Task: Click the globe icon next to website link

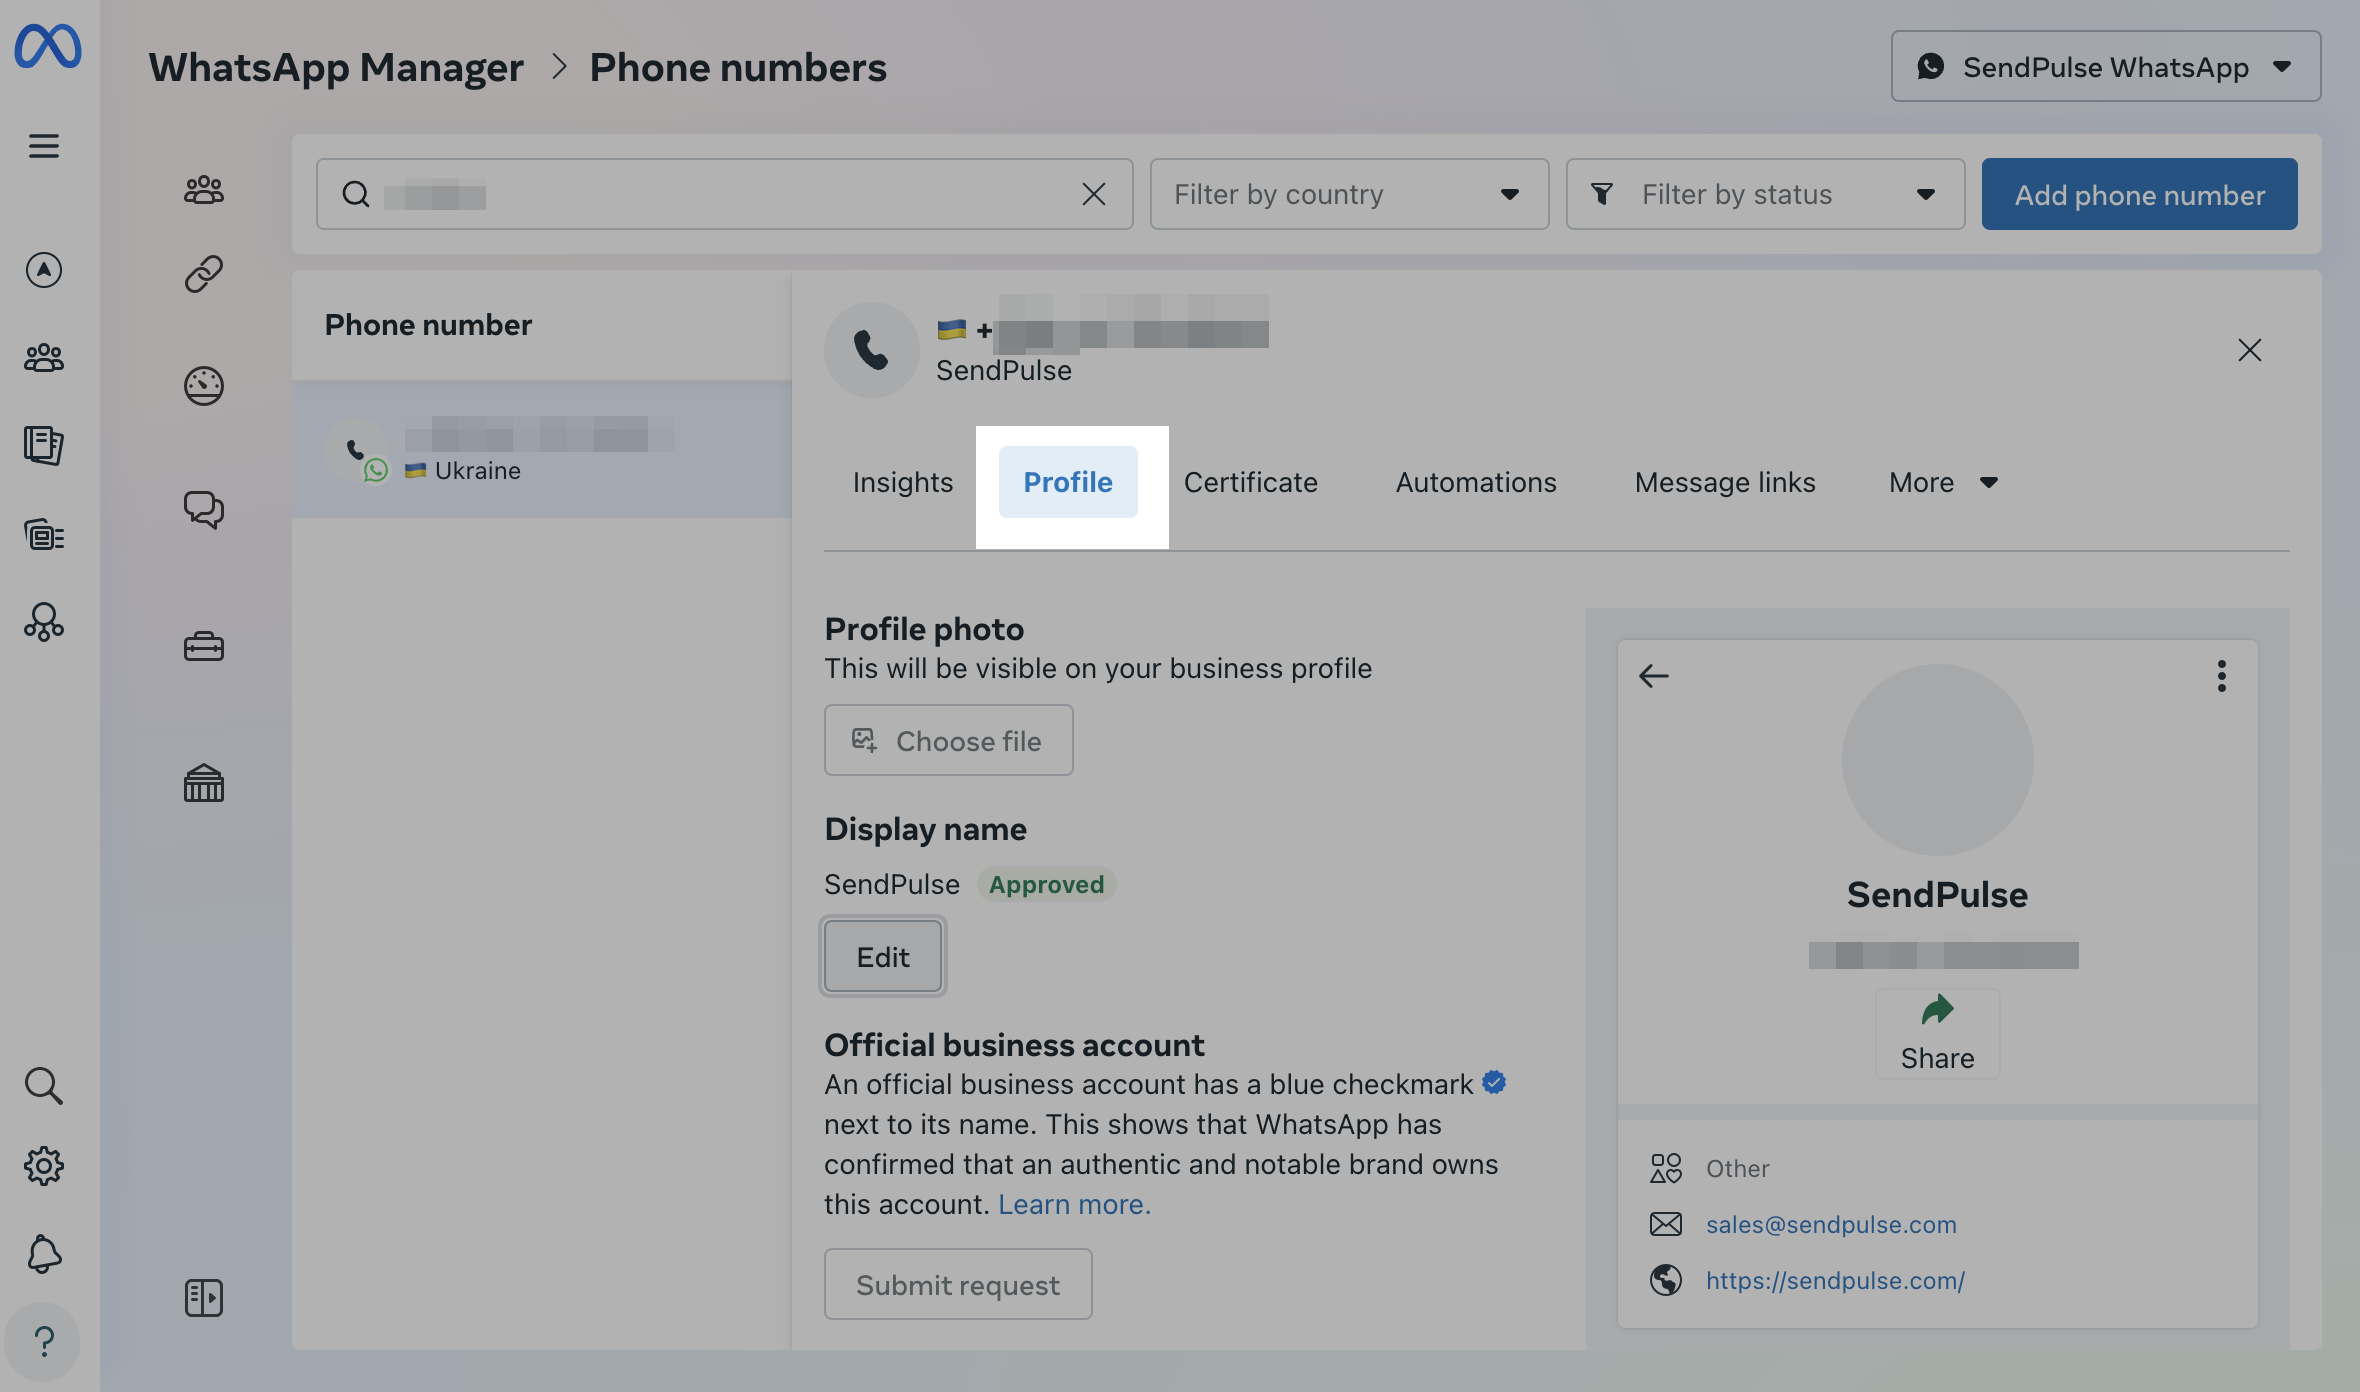Action: [1666, 1280]
